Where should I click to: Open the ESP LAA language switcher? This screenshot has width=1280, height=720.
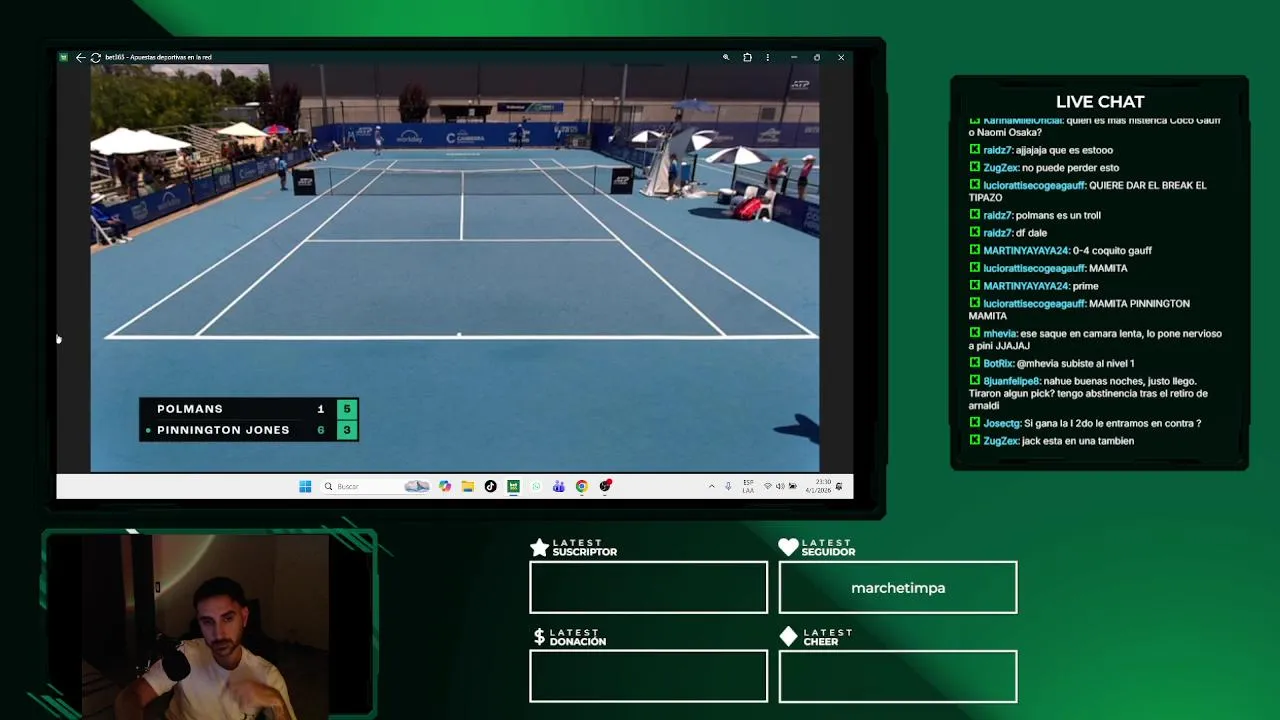coord(748,486)
